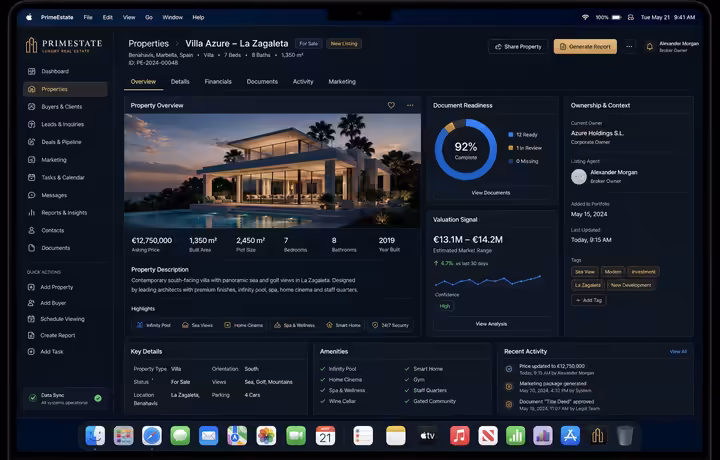Open Tasks & Calendar section
The image size is (720, 460).
pos(63,177)
